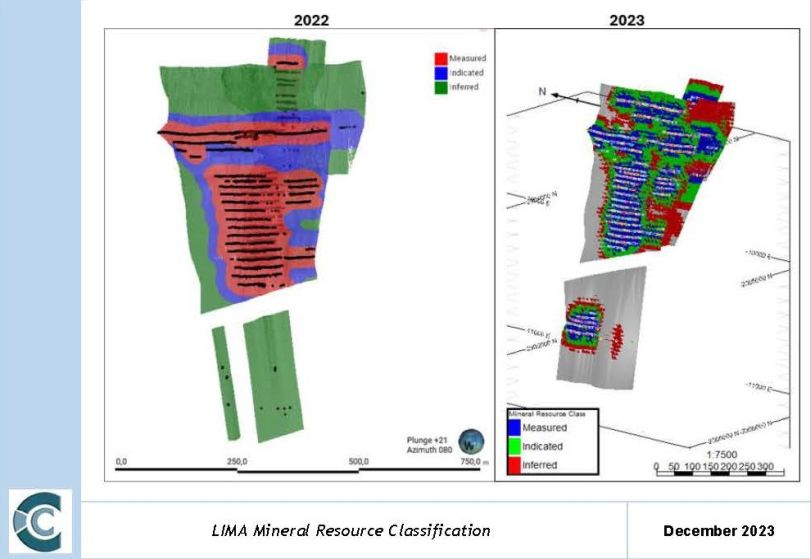
Task: Click the blue Measured swatch in the 2023 legend
Action: pos(516,428)
